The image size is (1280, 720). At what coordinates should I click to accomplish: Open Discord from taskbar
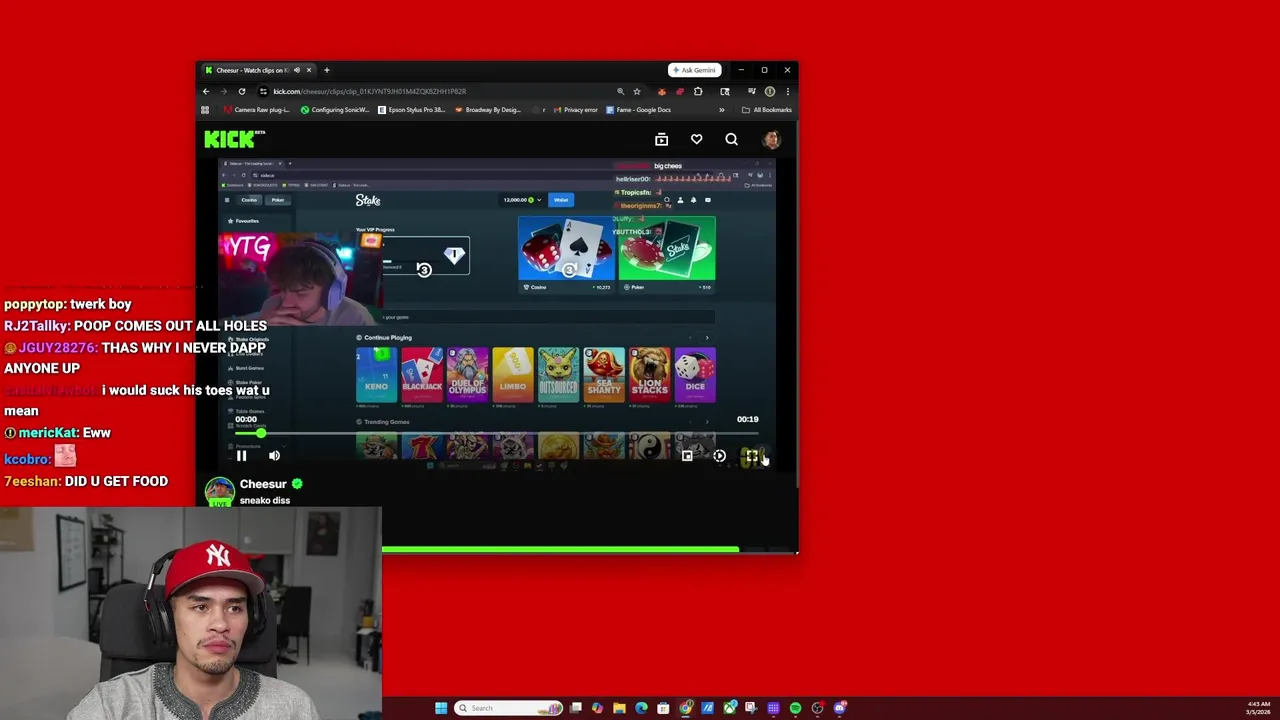839,708
